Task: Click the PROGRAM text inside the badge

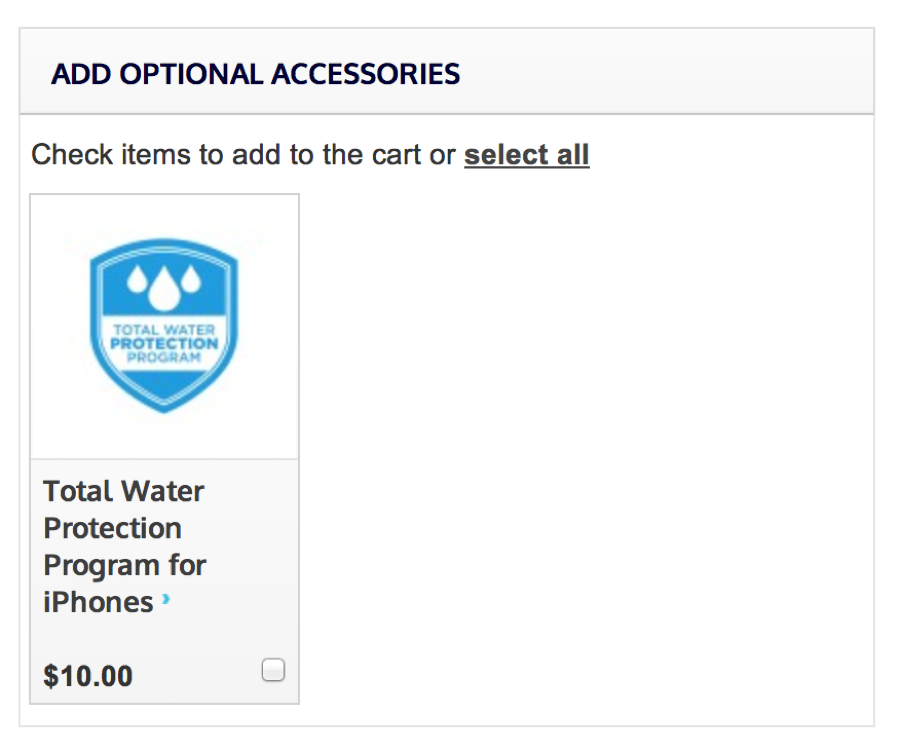Action: [x=164, y=357]
